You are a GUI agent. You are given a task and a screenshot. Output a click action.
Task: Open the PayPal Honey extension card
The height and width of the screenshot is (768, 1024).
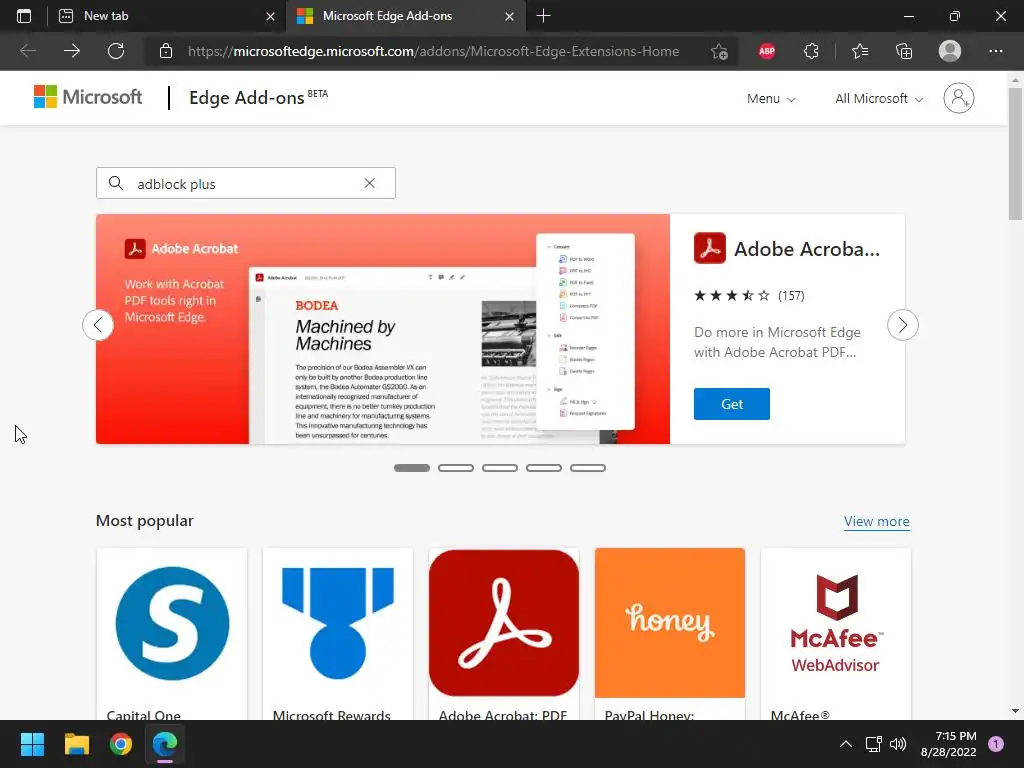669,634
